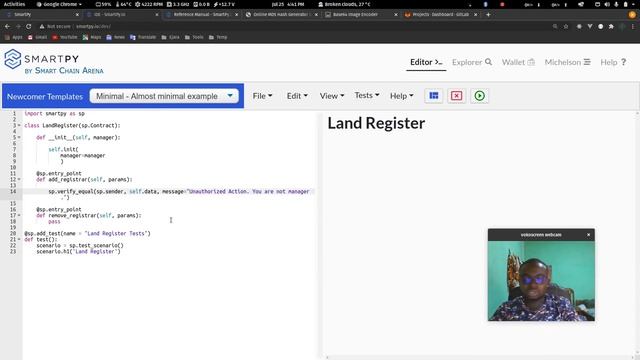Click the webcam preview video

pos(541,281)
